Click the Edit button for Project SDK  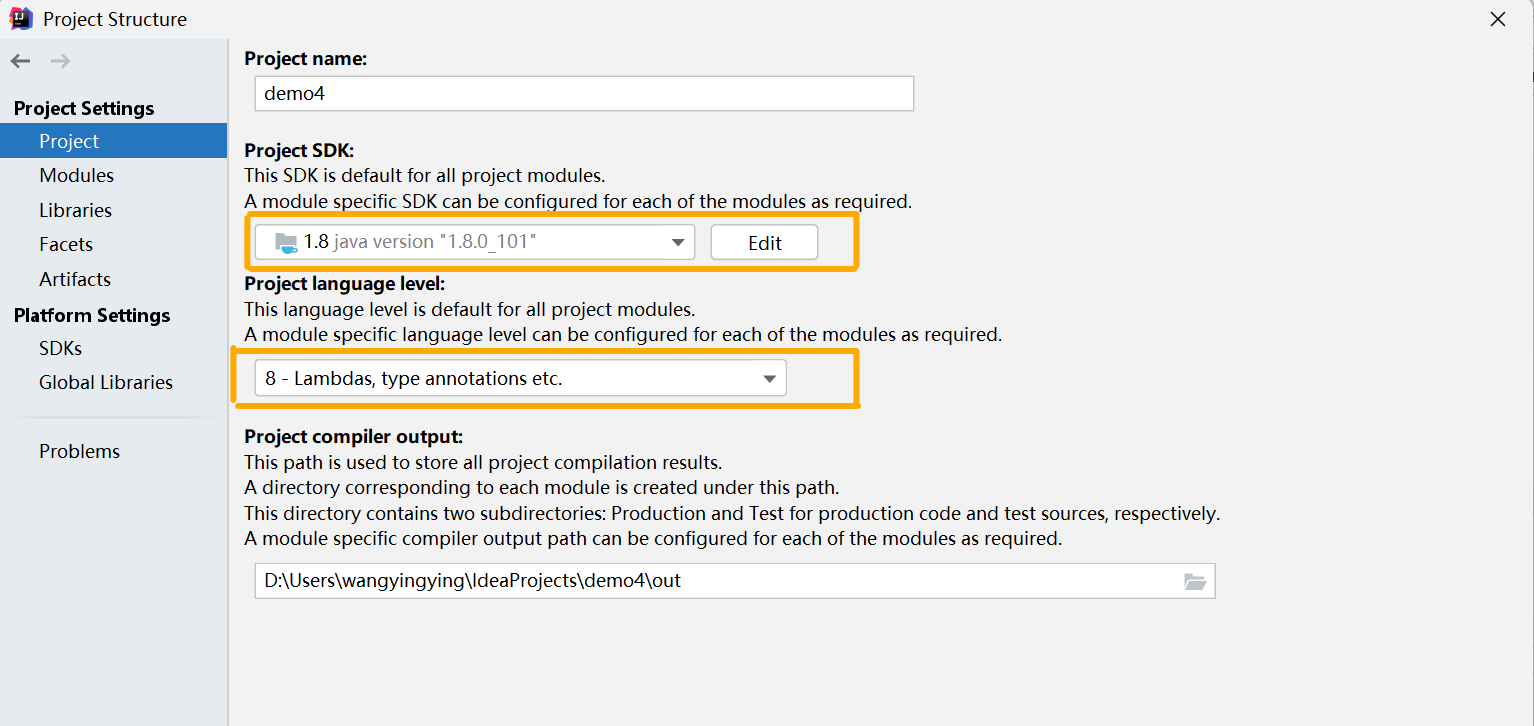tap(764, 243)
